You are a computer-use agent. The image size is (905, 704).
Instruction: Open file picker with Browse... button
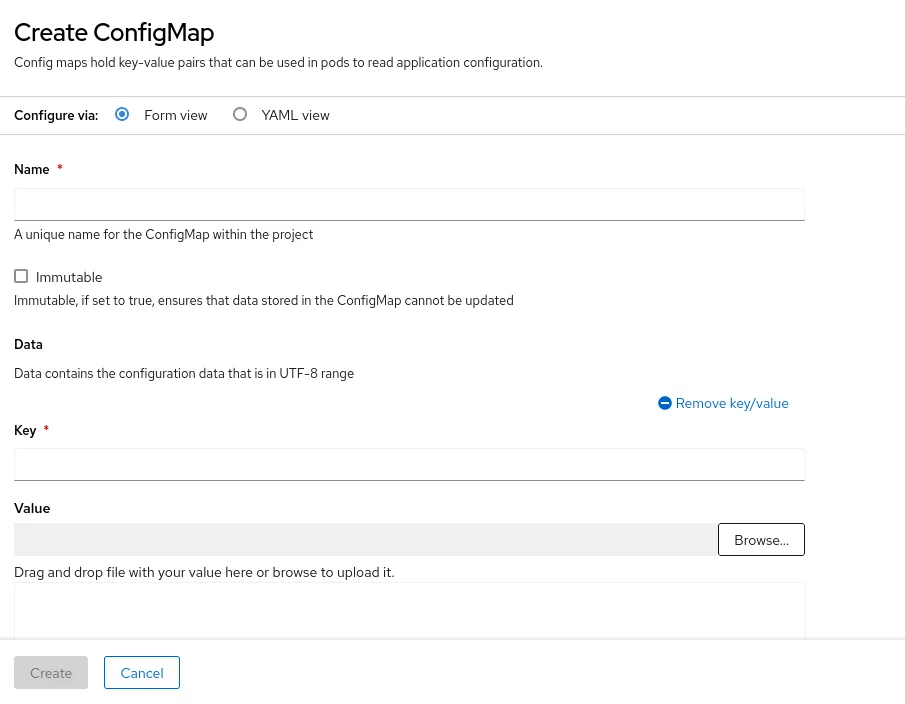(x=761, y=539)
